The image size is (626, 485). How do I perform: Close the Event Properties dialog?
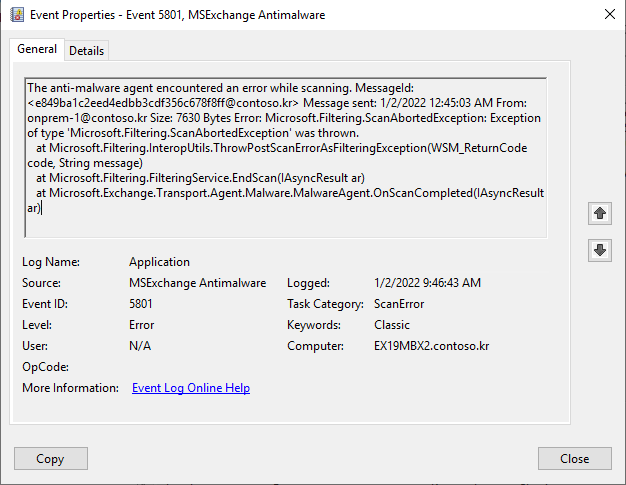click(x=574, y=459)
